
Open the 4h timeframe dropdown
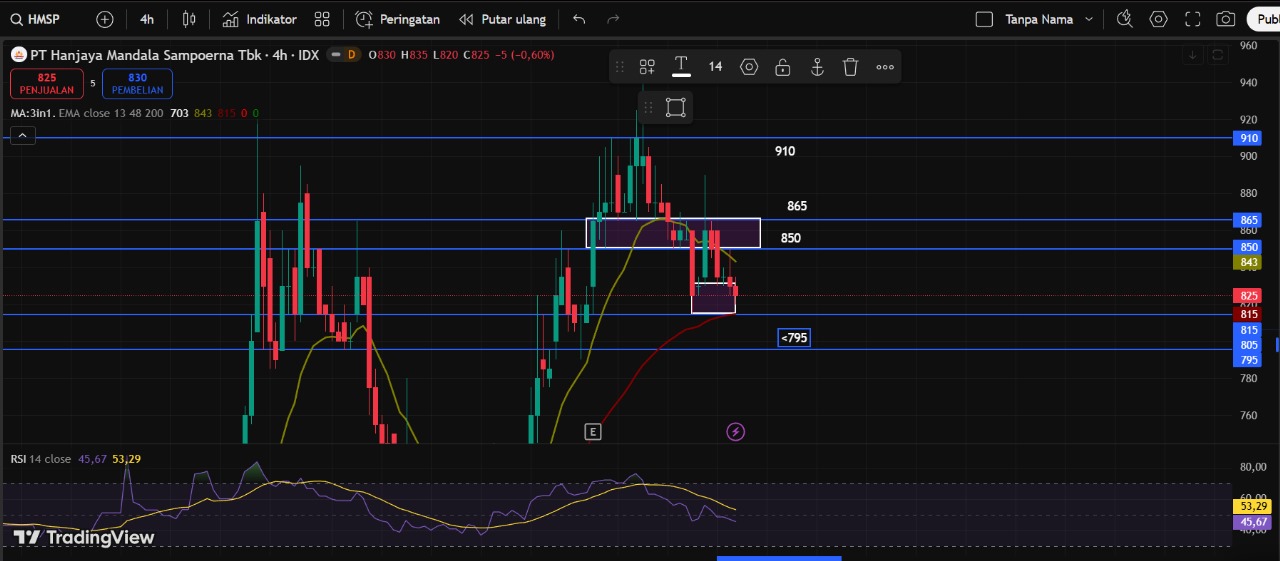(147, 19)
